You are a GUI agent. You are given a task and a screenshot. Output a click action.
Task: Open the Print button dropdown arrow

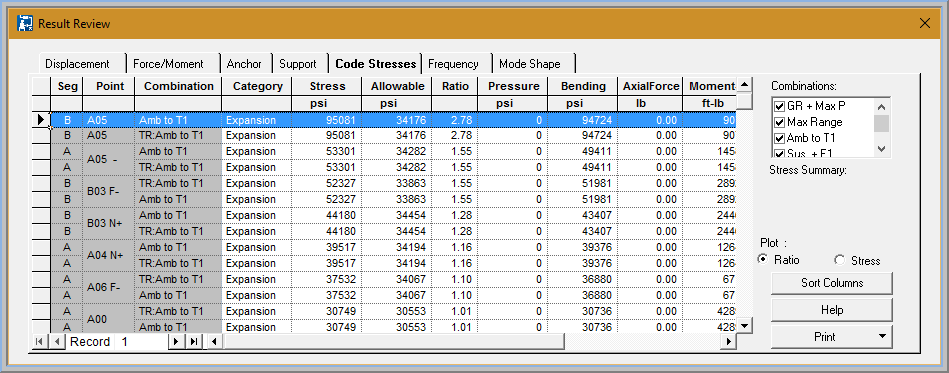[881, 336]
